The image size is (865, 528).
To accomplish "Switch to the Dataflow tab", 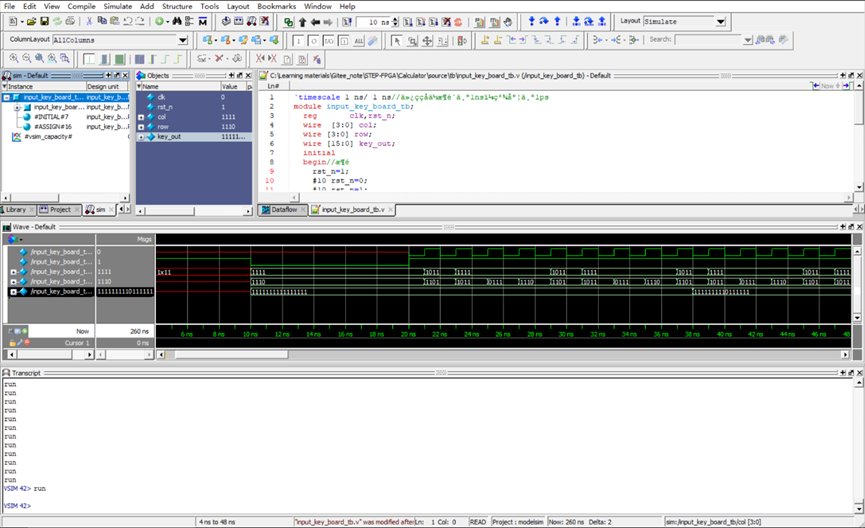I will [x=282, y=210].
